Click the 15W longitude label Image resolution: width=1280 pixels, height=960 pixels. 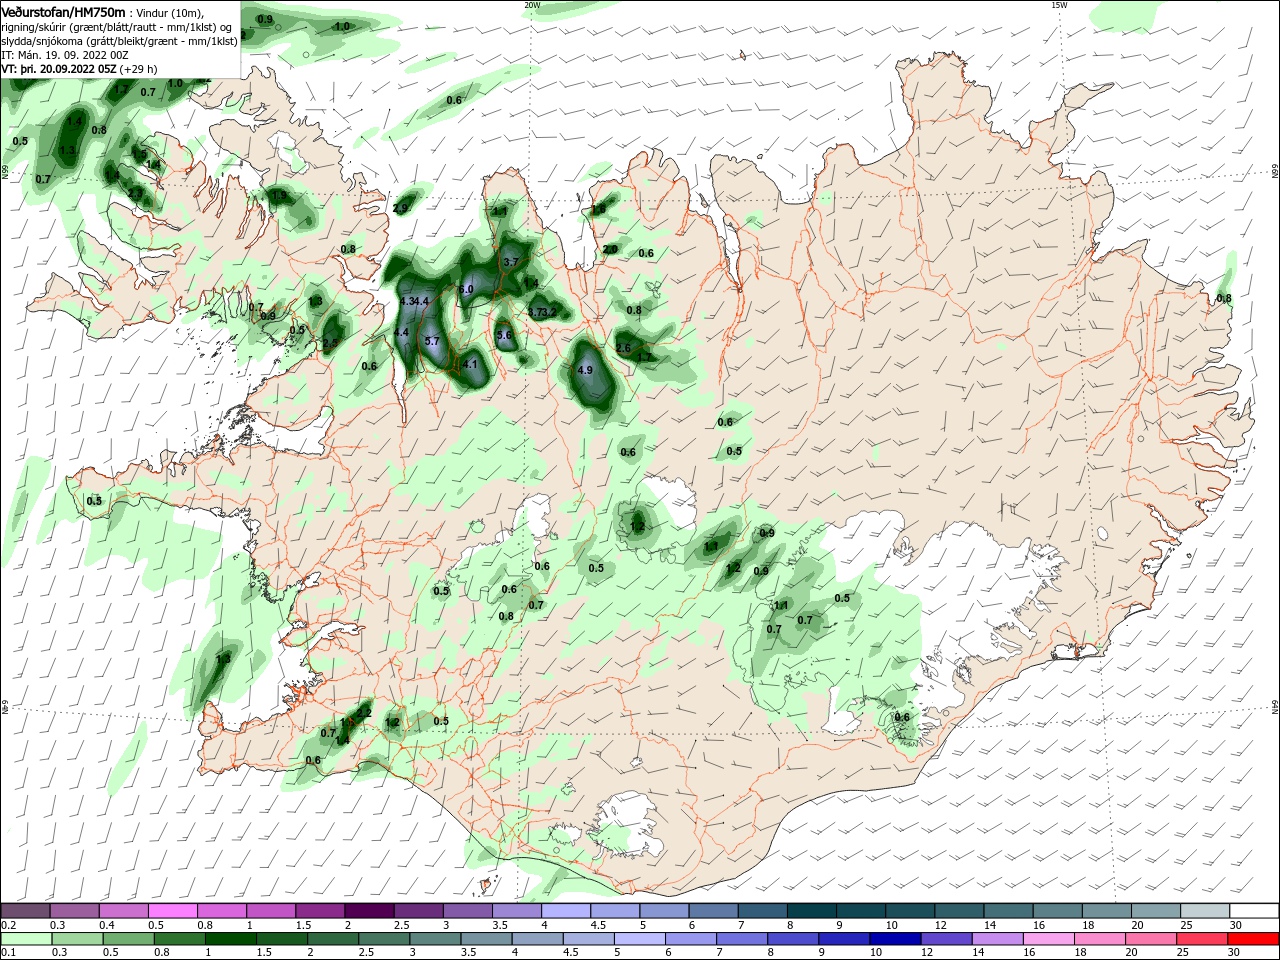click(x=1059, y=5)
